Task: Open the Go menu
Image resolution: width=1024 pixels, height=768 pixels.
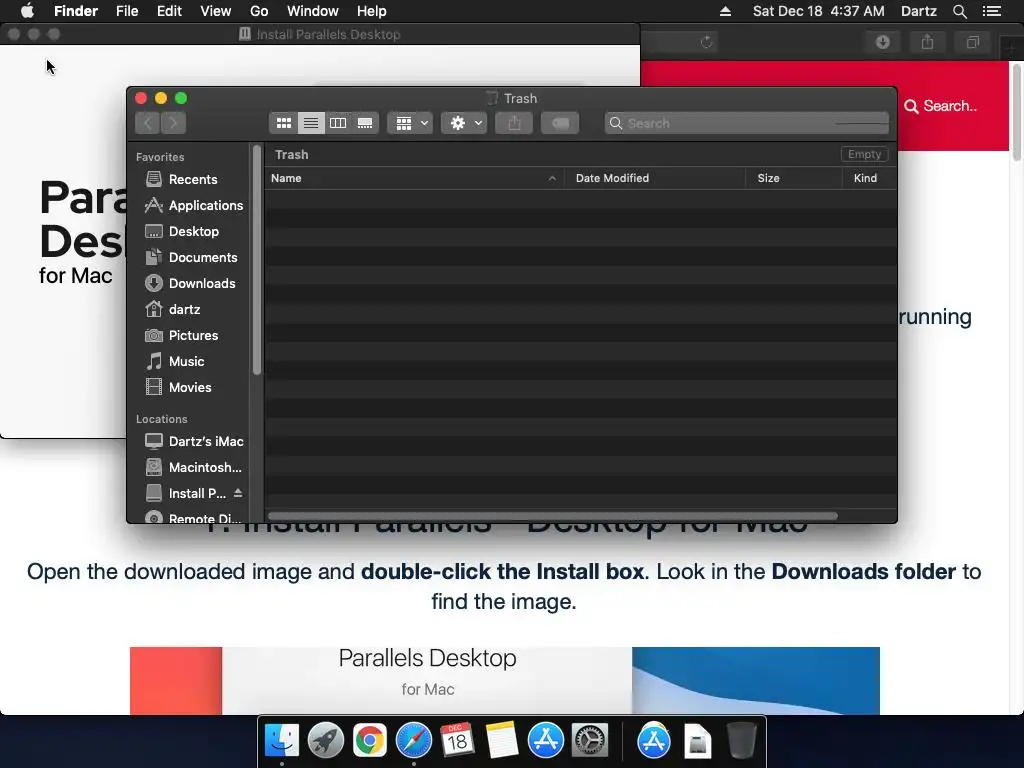Action: click(x=259, y=11)
